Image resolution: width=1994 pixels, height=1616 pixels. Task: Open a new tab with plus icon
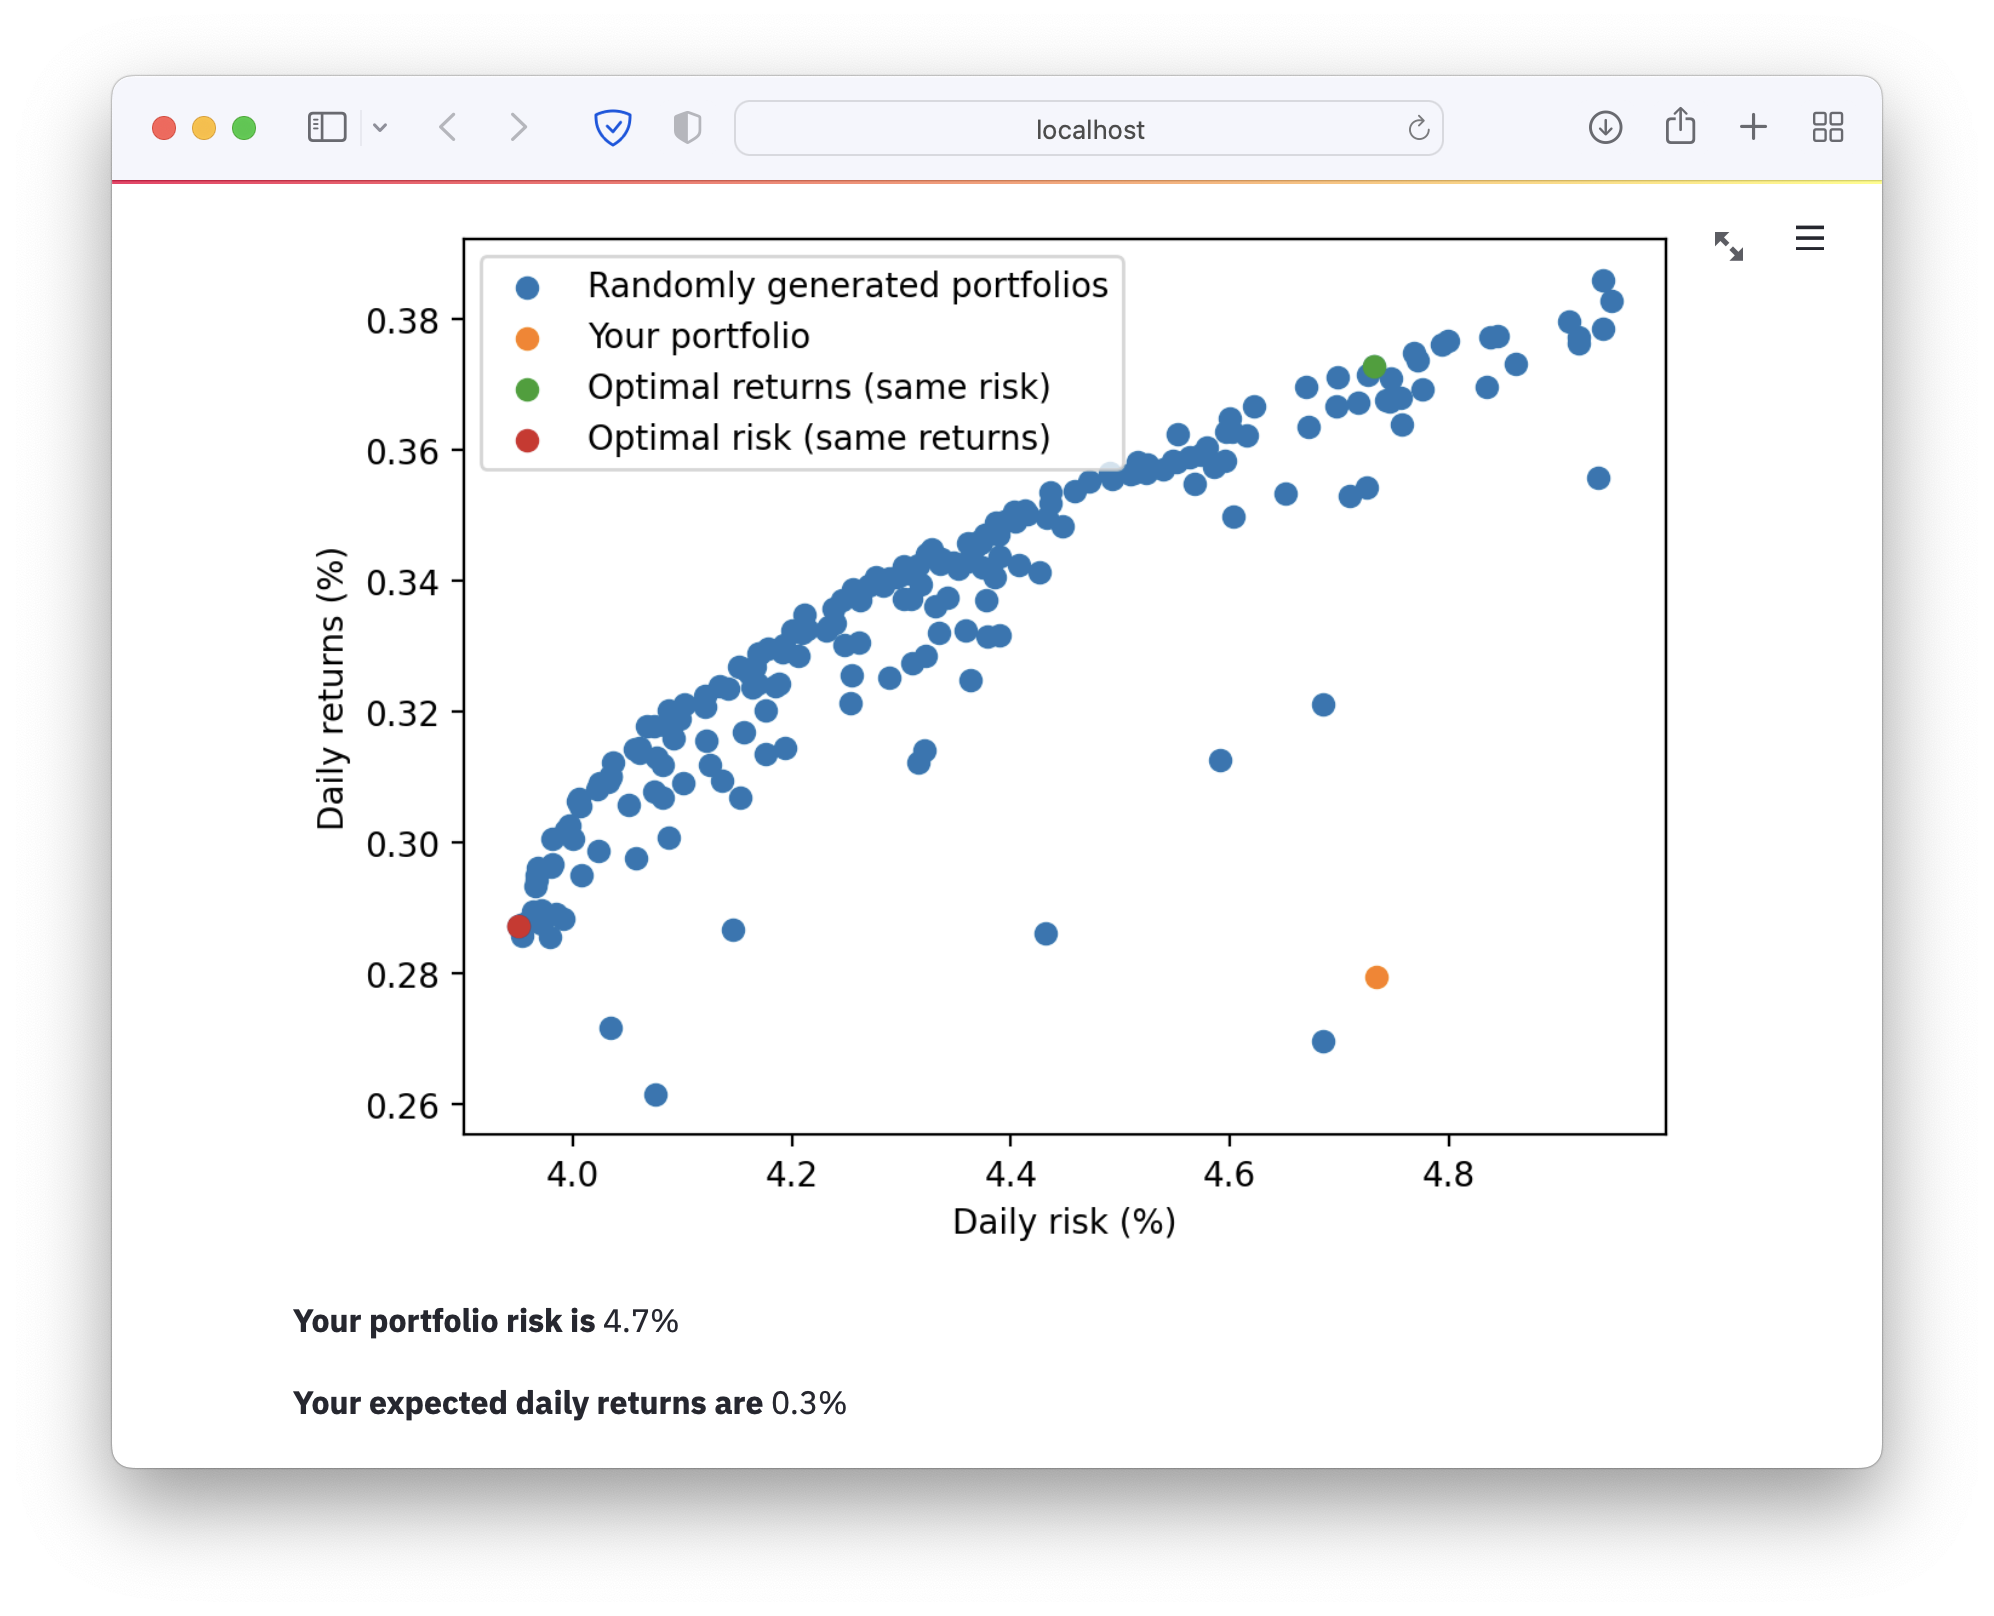pos(1753,128)
